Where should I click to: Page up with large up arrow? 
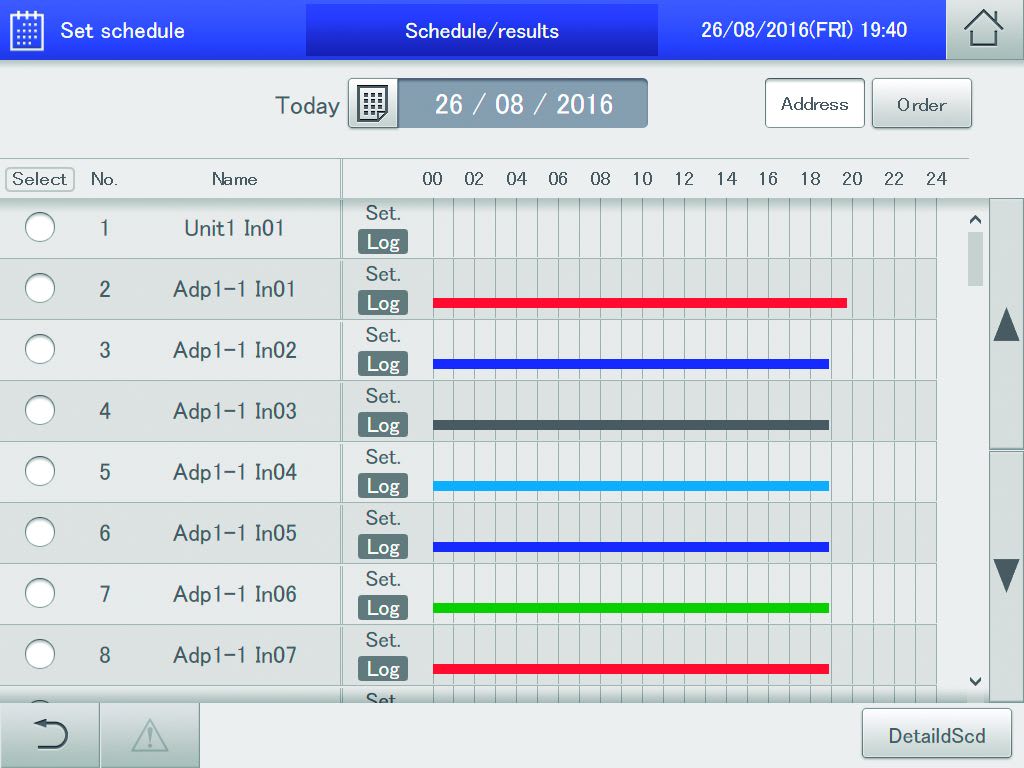(1006, 324)
